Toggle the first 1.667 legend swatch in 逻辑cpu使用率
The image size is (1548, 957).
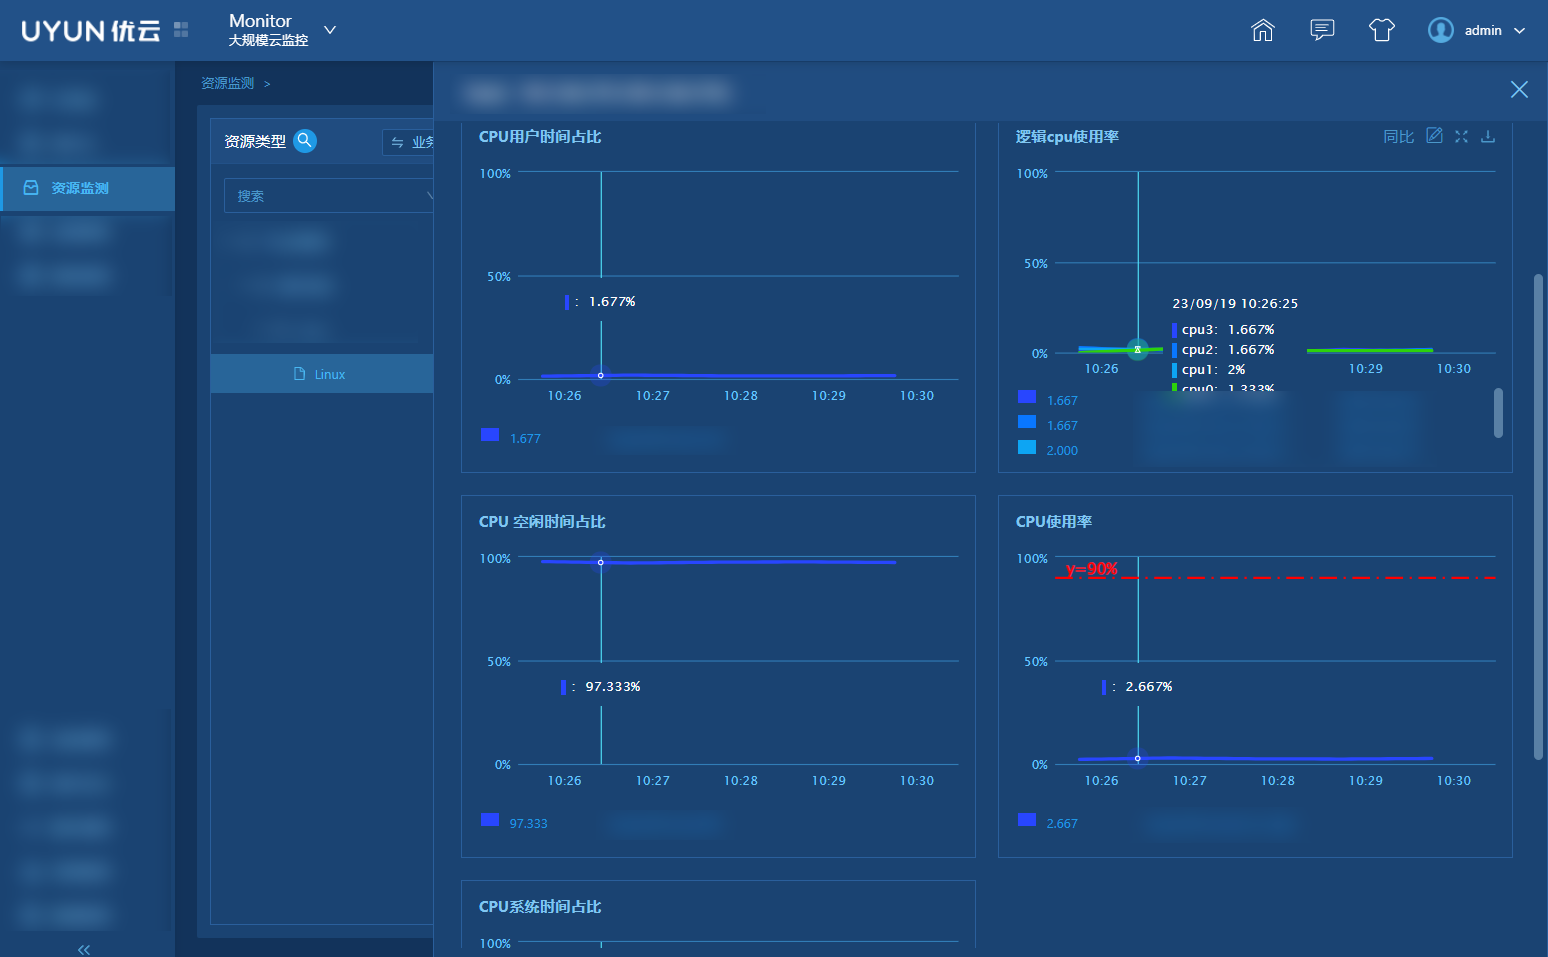click(x=1027, y=397)
